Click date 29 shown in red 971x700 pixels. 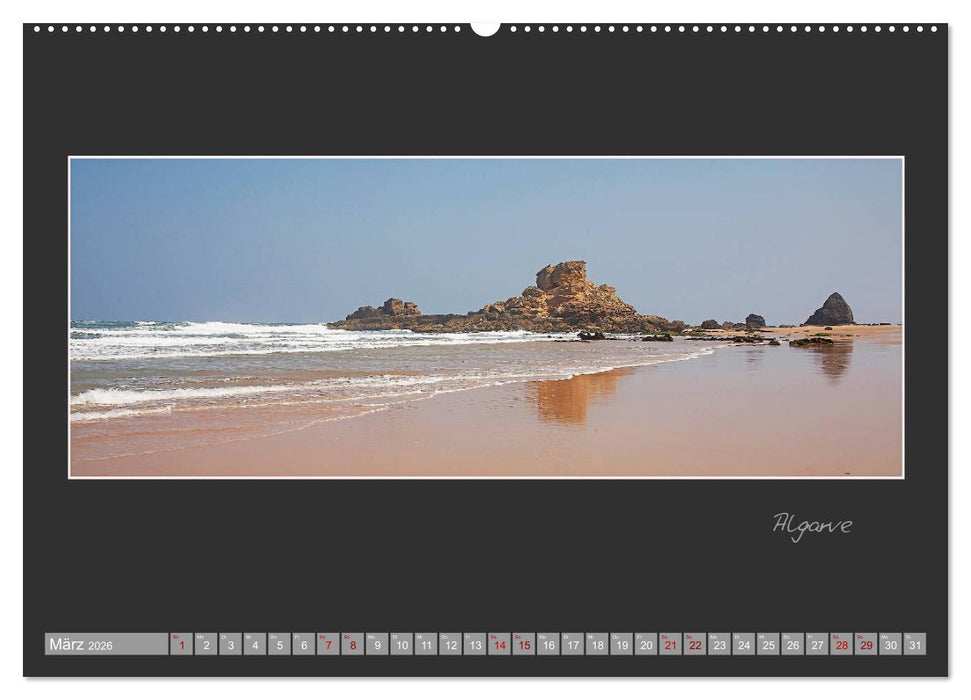point(866,646)
